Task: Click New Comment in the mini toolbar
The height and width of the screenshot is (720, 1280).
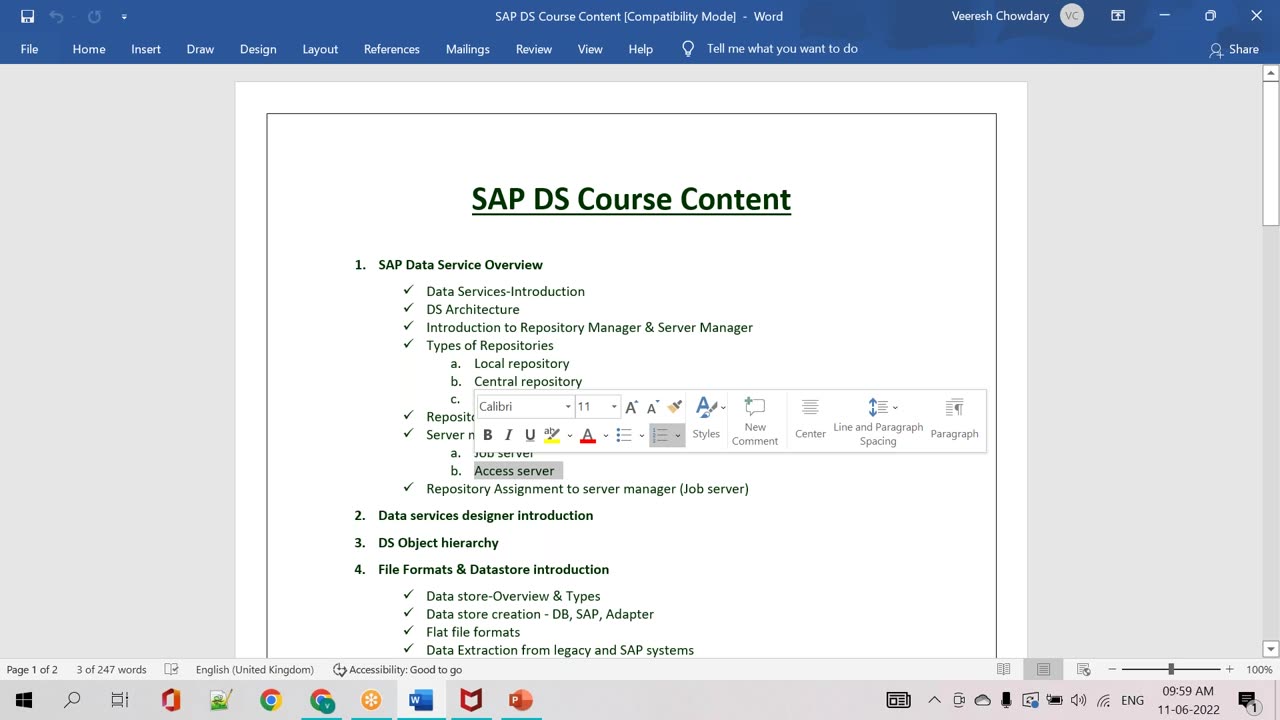Action: pyautogui.click(x=755, y=421)
